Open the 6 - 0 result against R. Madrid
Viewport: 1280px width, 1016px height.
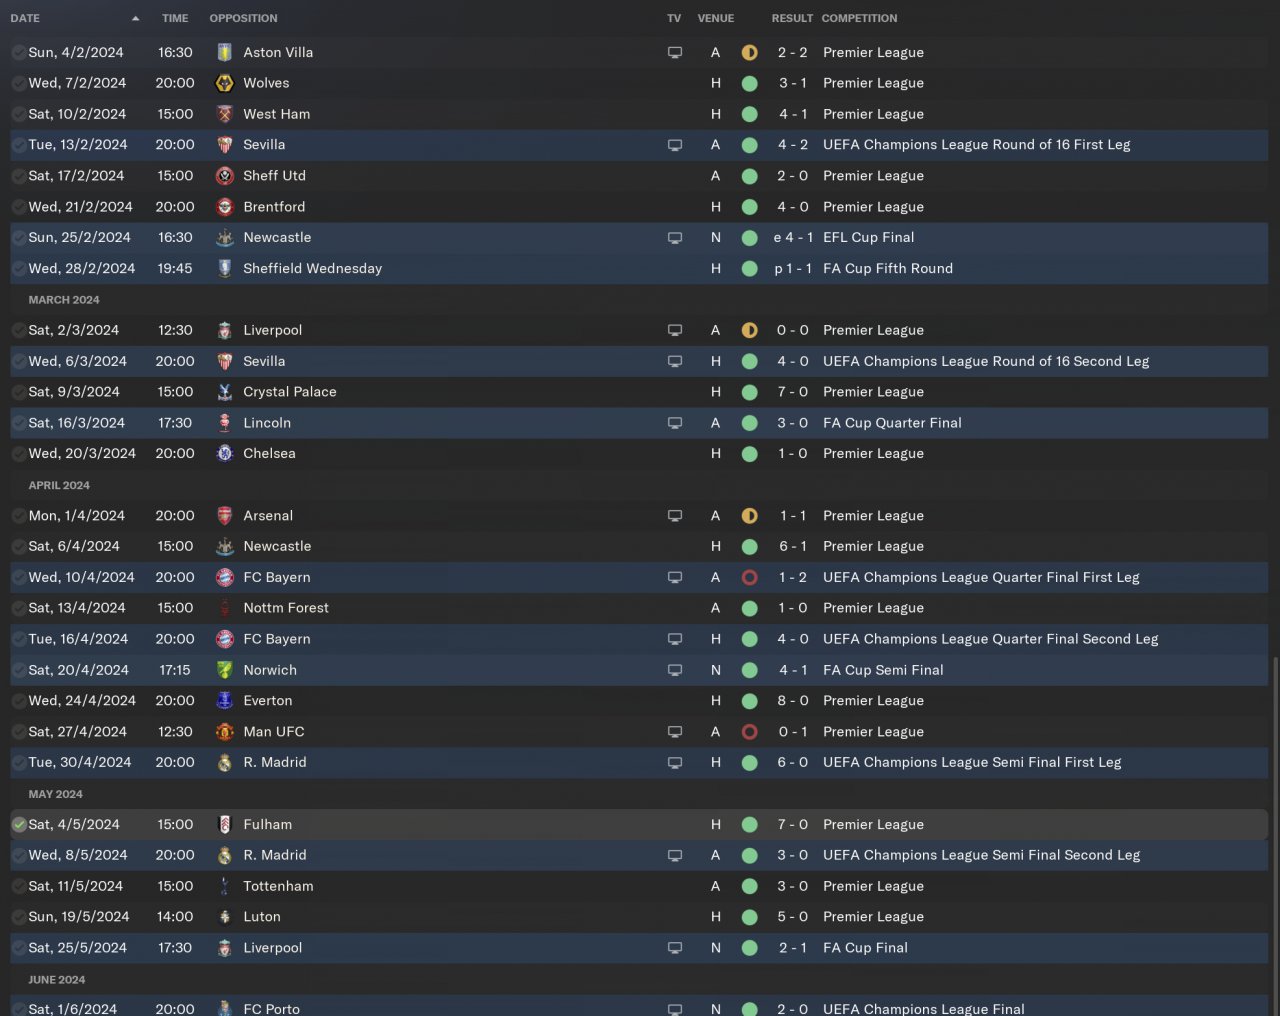(793, 762)
